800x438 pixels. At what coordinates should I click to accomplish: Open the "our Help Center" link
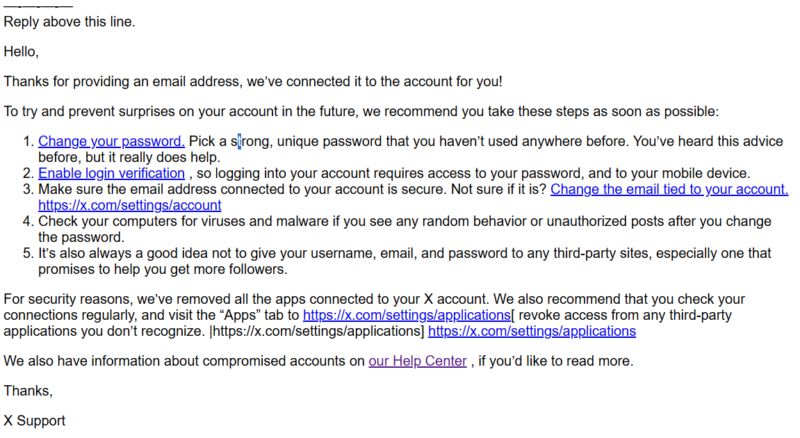pyautogui.click(x=417, y=361)
